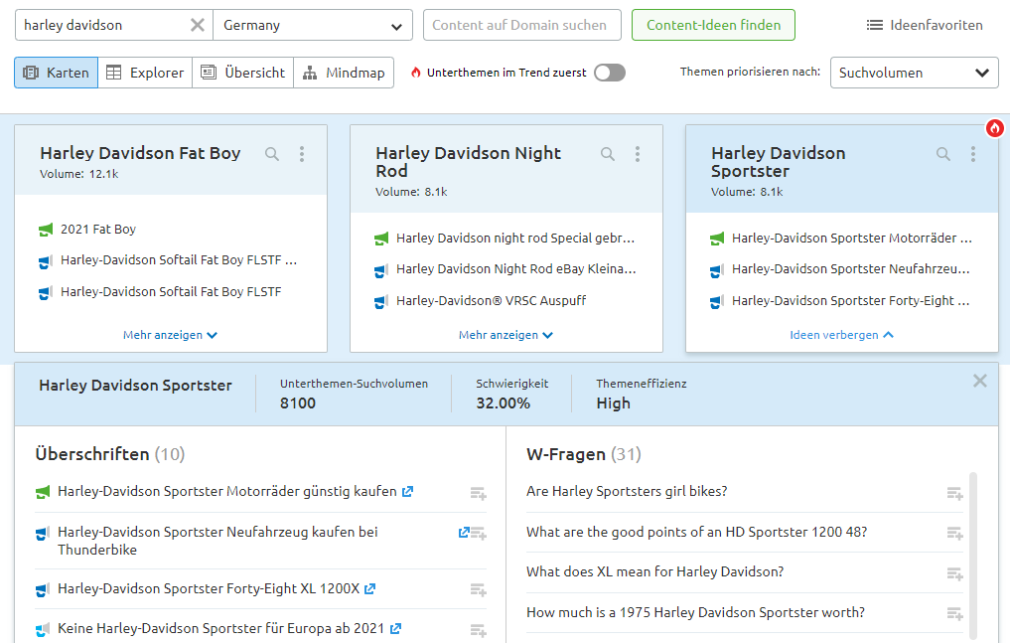Open the Suchvolumen prioritization dropdown
The width and height of the screenshot is (1010, 643).
(913, 73)
